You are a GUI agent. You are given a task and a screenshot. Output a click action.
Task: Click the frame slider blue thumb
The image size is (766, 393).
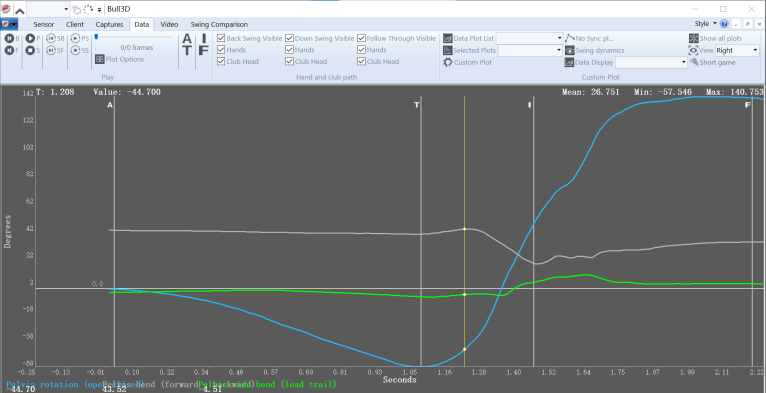(x=96, y=37)
